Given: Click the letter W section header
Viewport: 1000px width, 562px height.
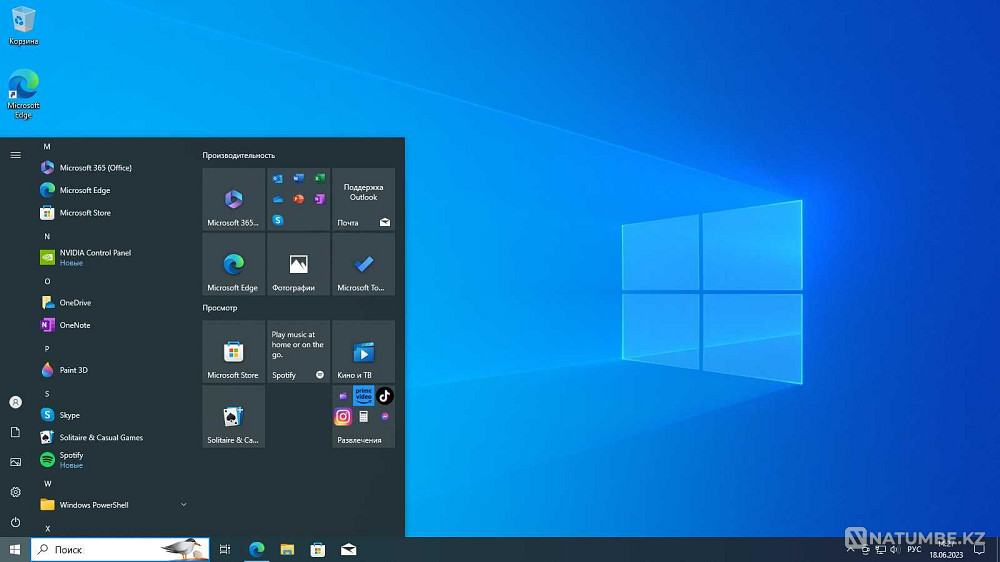Looking at the screenshot, I should [x=47, y=484].
